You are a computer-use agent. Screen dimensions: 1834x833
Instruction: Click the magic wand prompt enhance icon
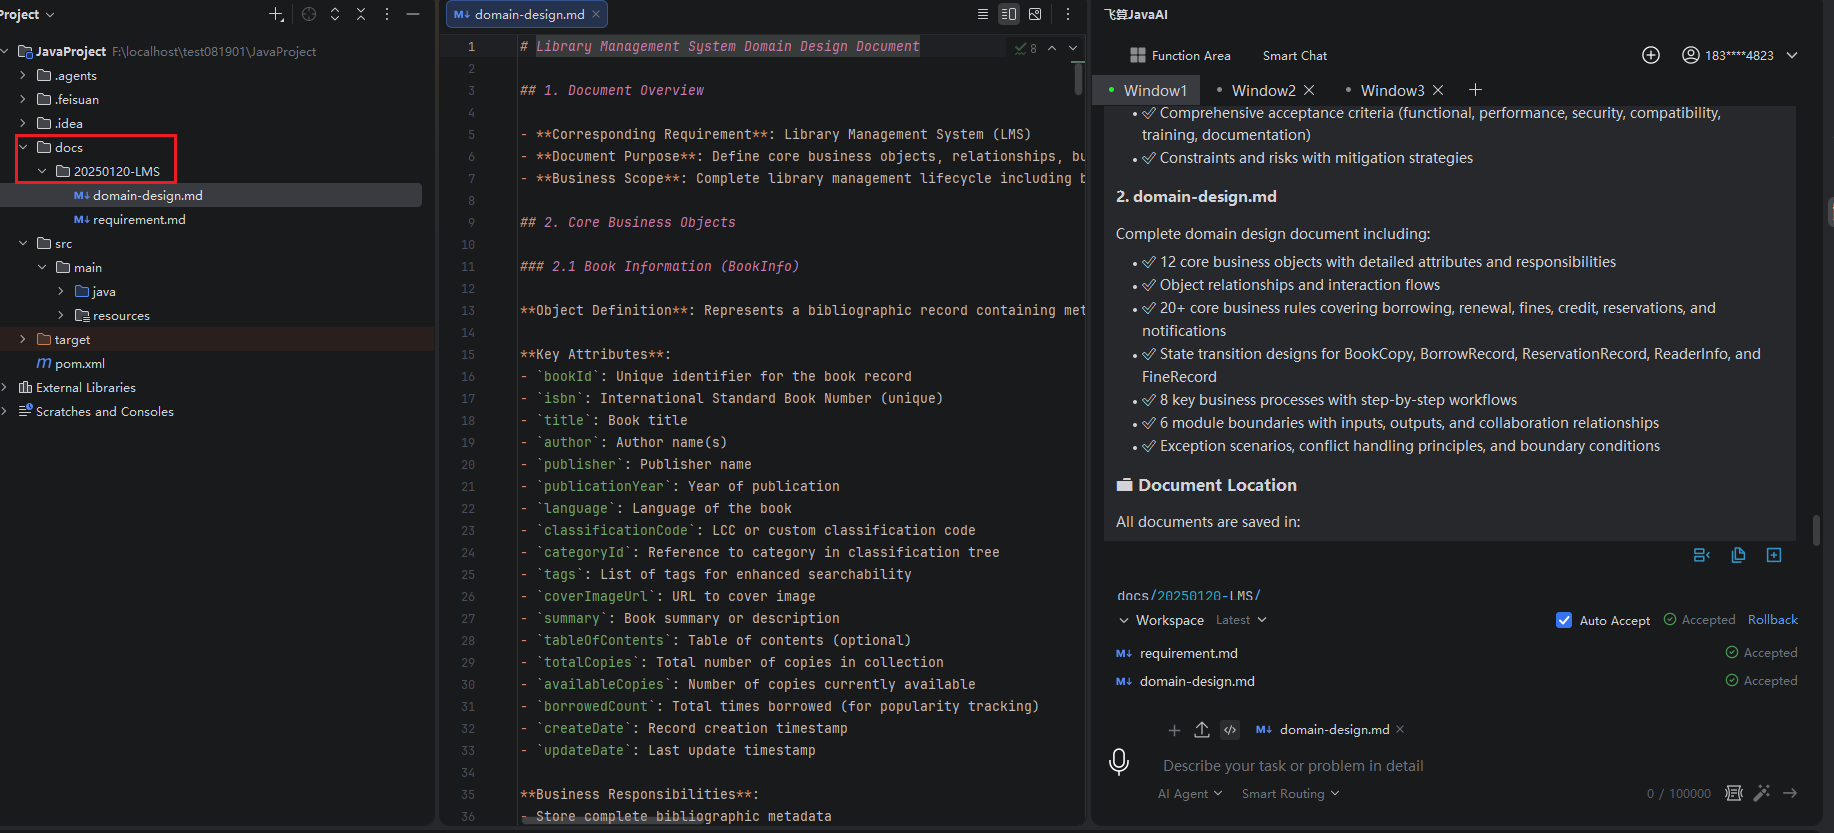pos(1762,793)
